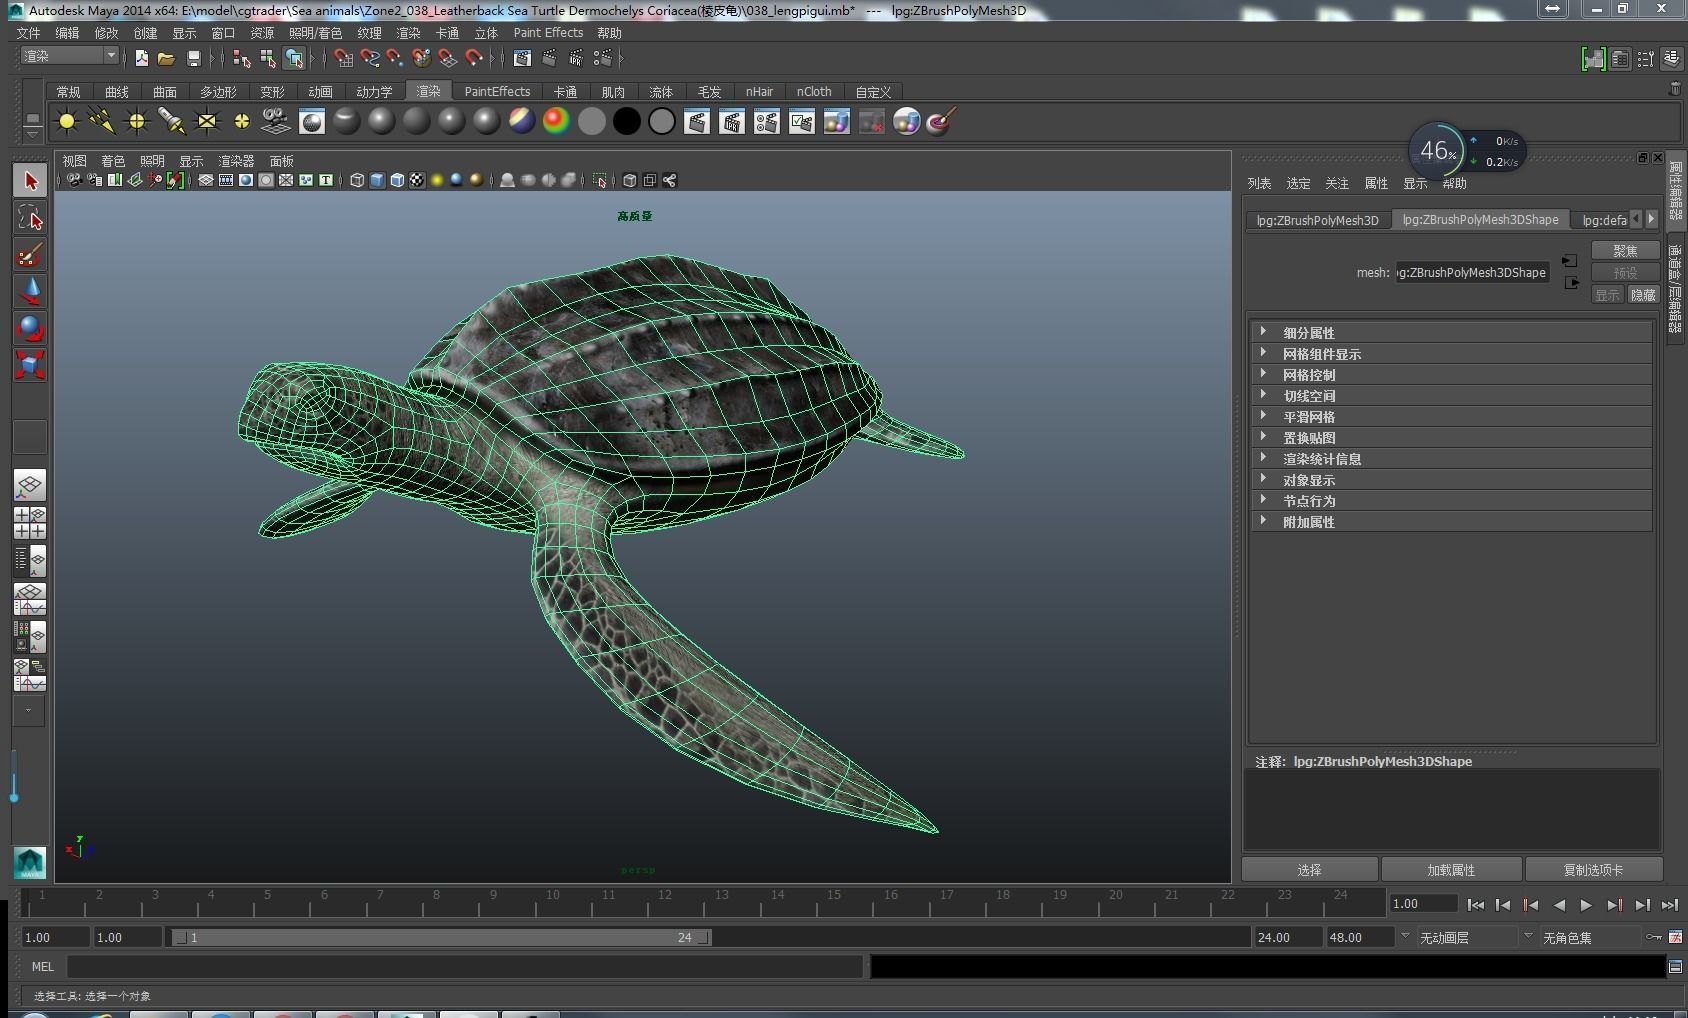The image size is (1688, 1018).
Task: Toggle the viewport grid display
Action: tap(206, 180)
